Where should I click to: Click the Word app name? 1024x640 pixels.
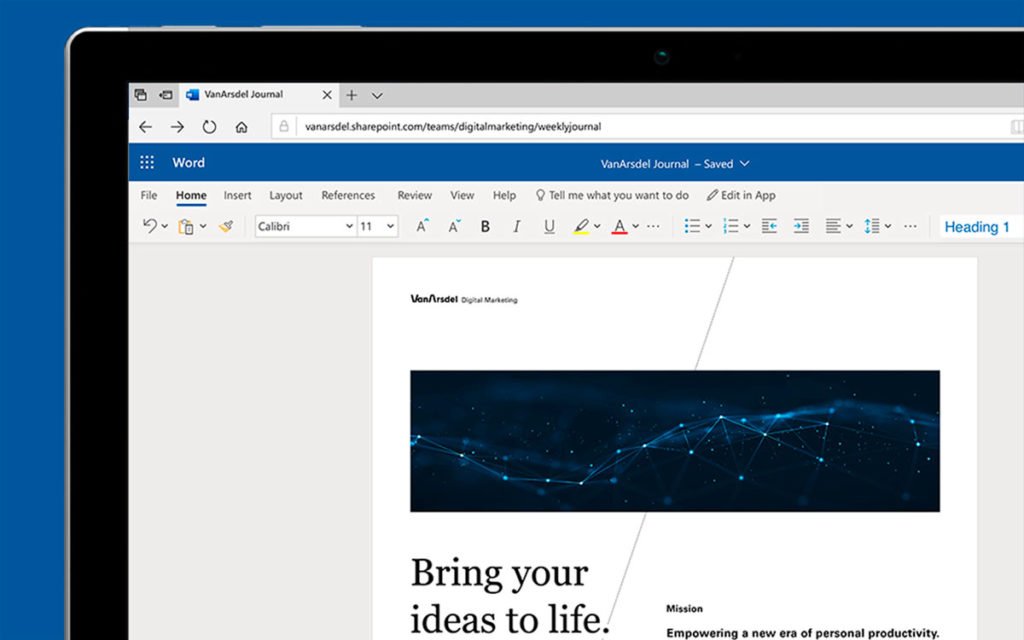pos(188,163)
